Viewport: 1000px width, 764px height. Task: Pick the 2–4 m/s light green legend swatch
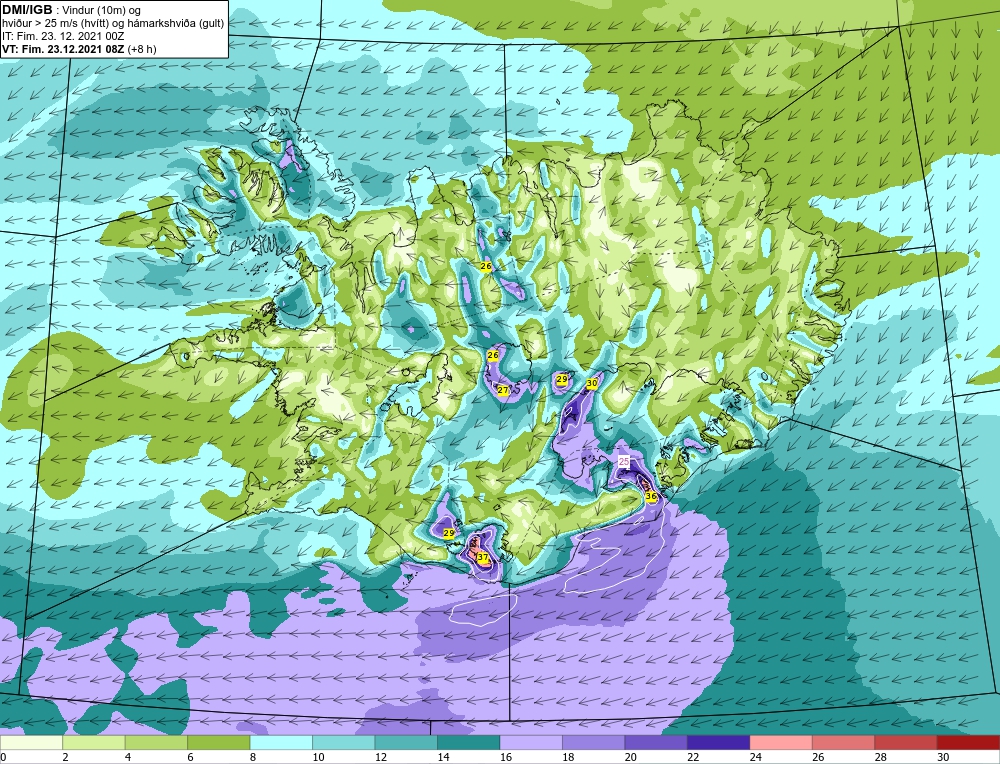pyautogui.click(x=94, y=742)
